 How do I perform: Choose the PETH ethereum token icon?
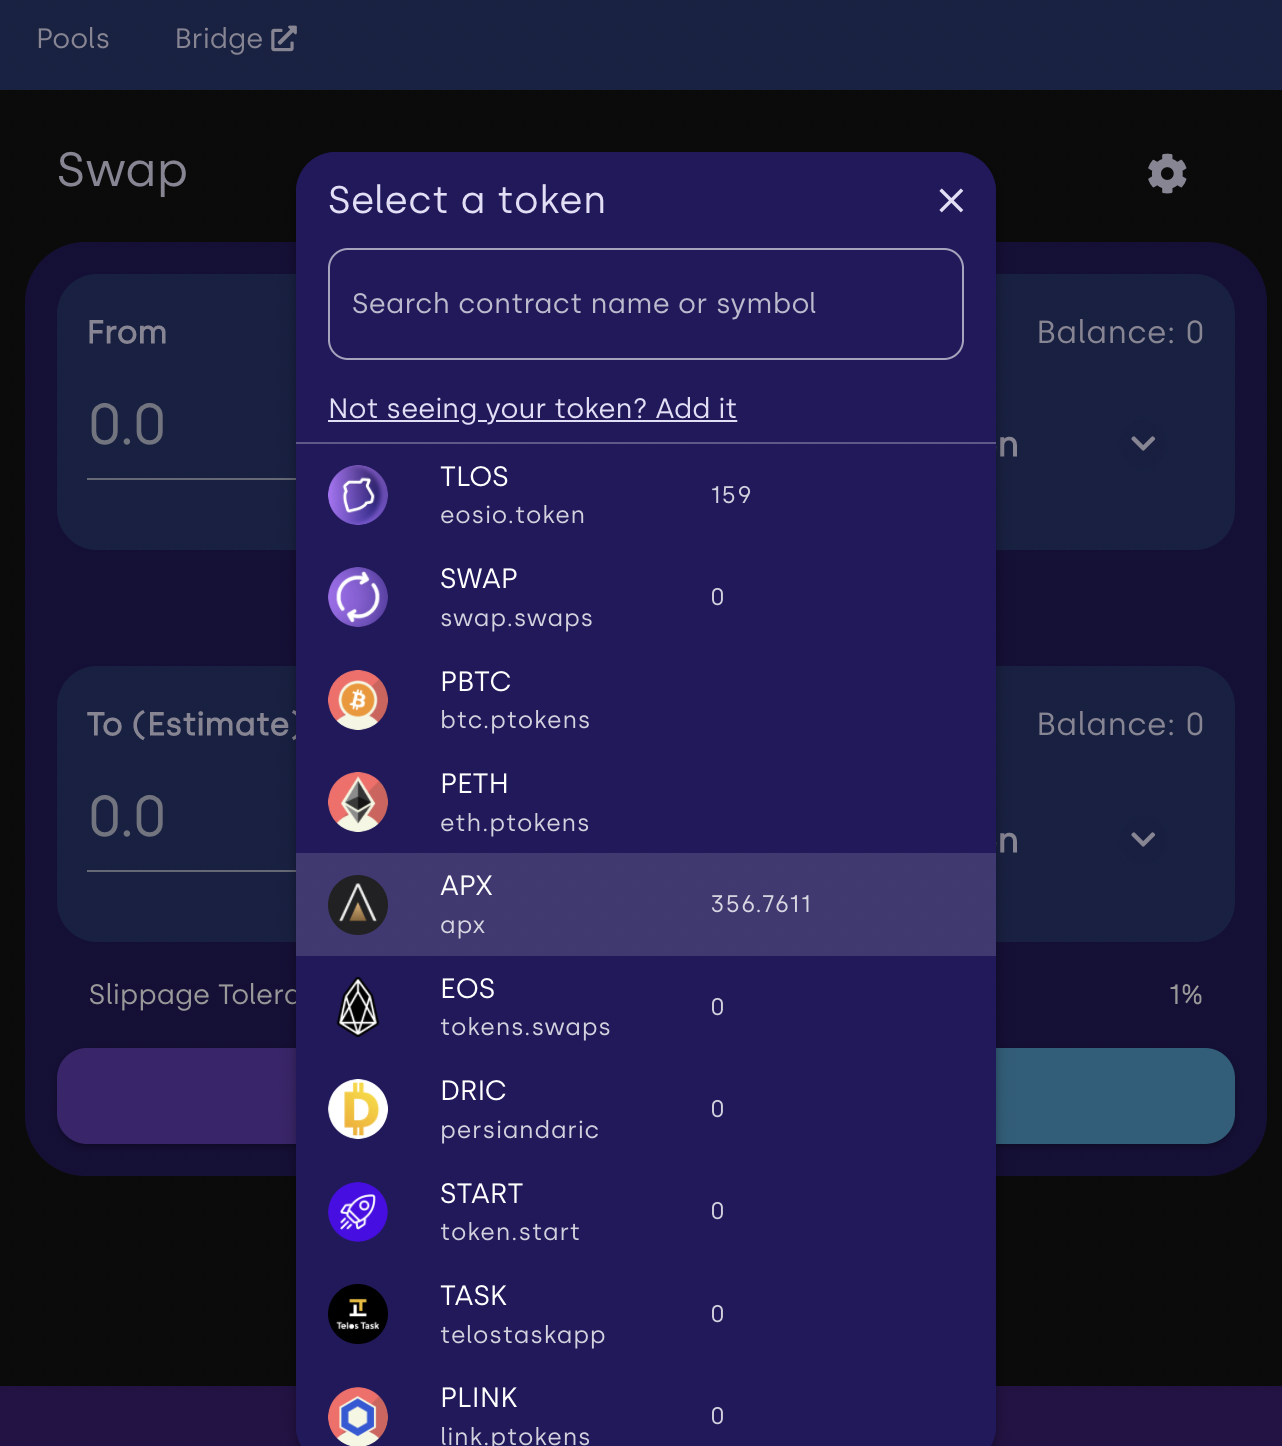pos(358,802)
